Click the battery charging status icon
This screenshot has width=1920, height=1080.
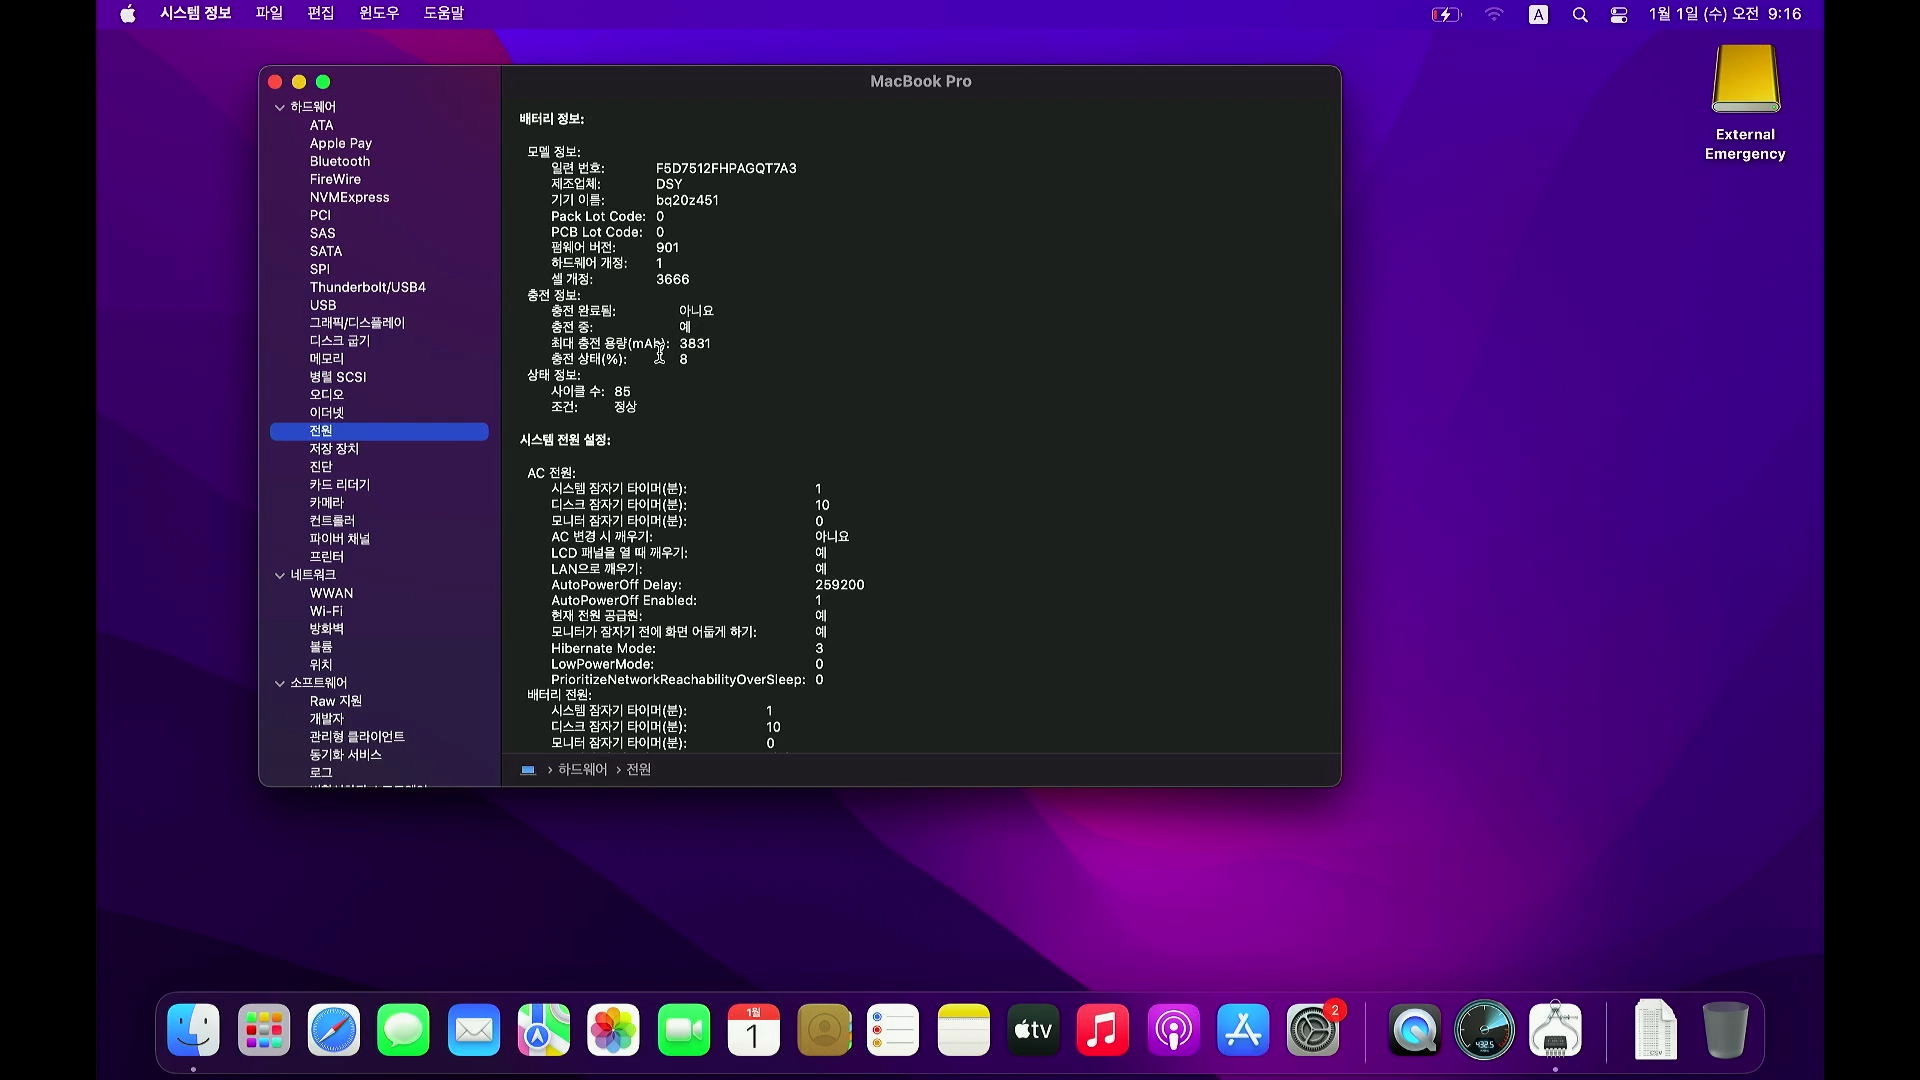(x=1446, y=14)
